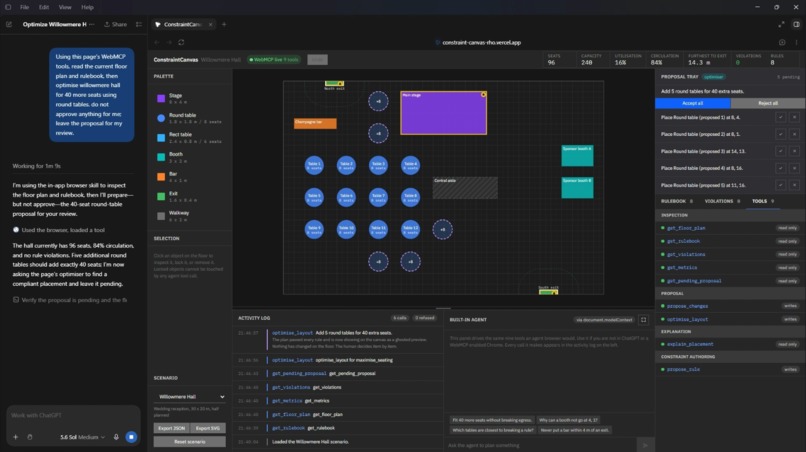Viewport: 806px width, 452px height.
Task: Select the orange Bar palette swatch
Action: (161, 176)
